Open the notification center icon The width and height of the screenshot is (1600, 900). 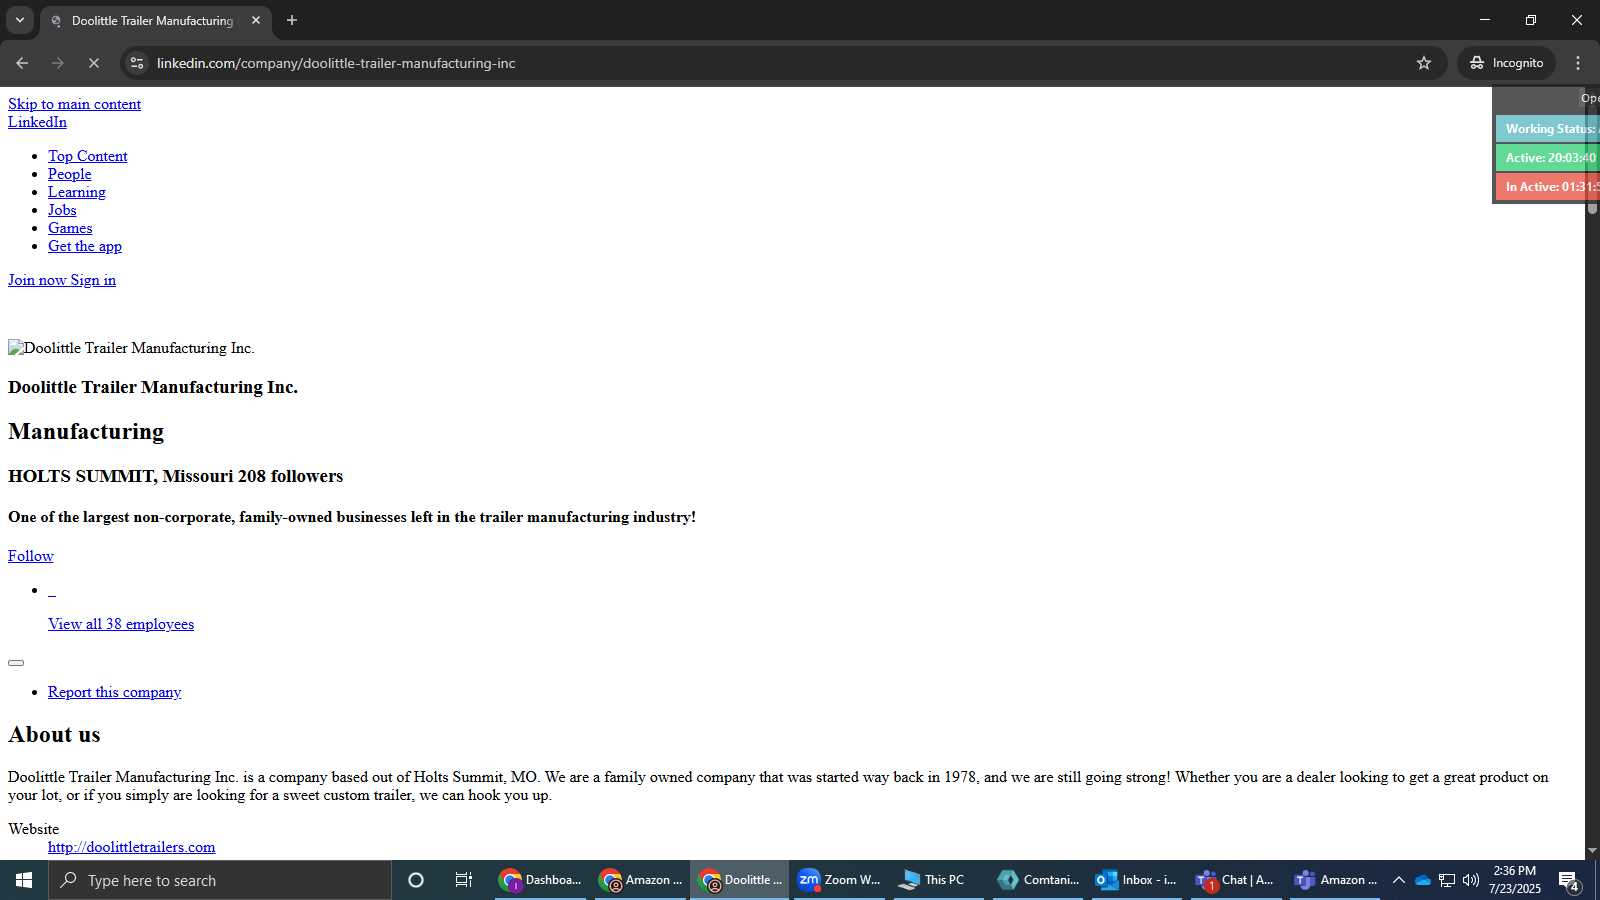coord(1570,880)
